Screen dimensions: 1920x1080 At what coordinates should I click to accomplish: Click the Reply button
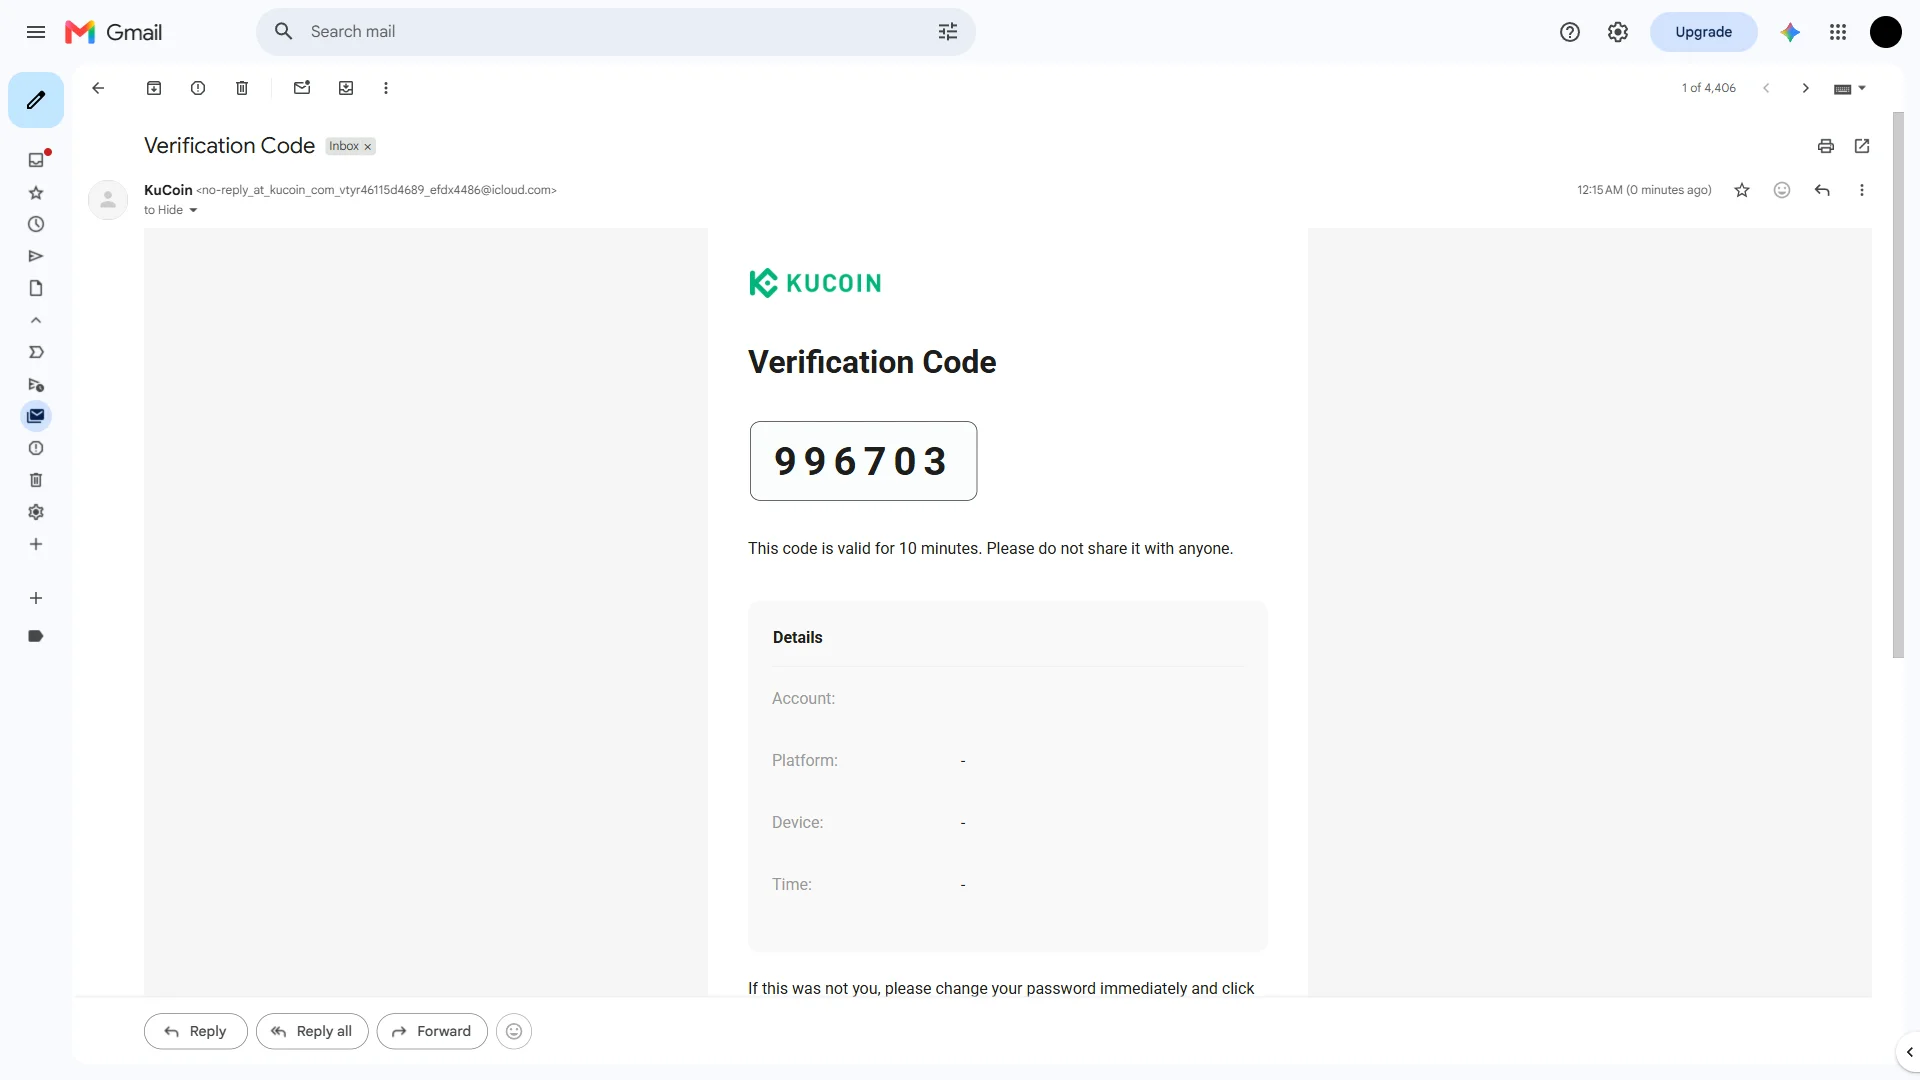(196, 1031)
